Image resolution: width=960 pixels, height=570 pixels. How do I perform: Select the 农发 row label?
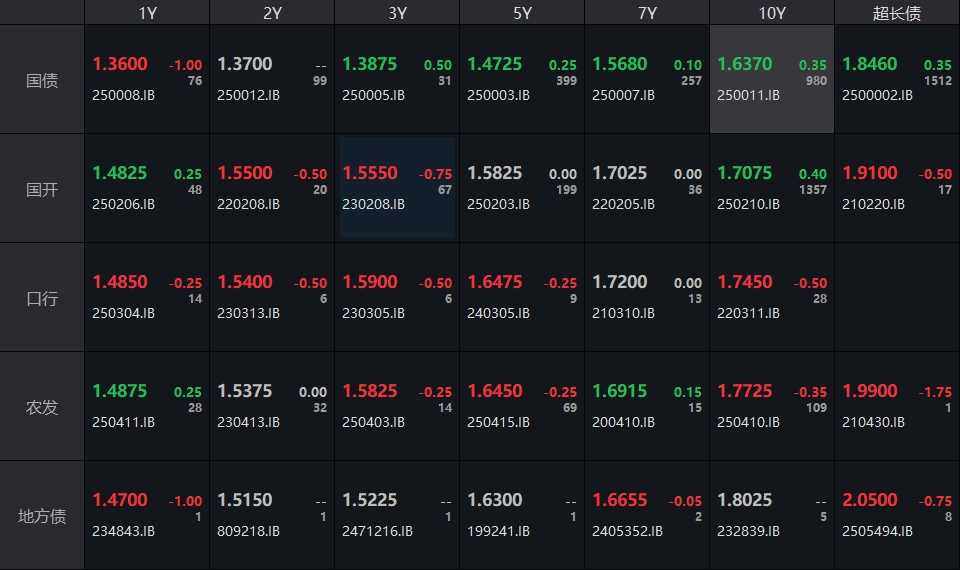pos(42,407)
